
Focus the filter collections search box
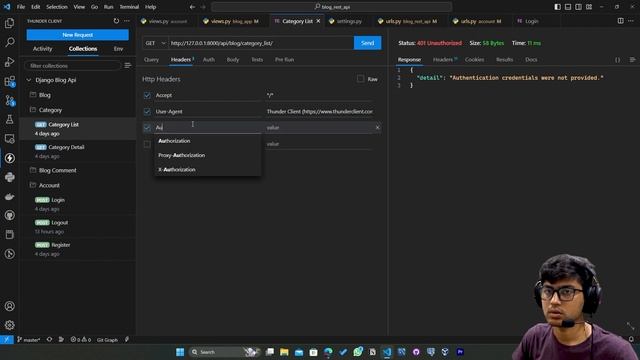click(73, 65)
